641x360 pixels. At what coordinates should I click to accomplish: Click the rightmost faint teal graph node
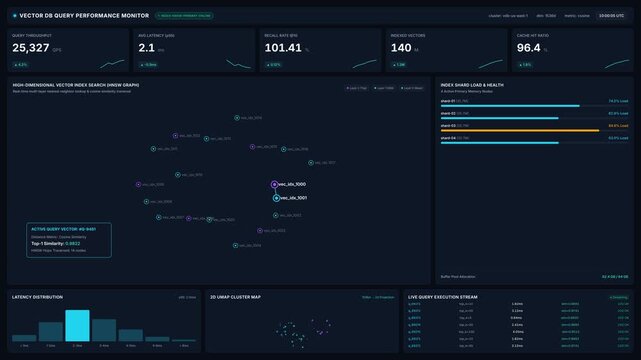311,163
